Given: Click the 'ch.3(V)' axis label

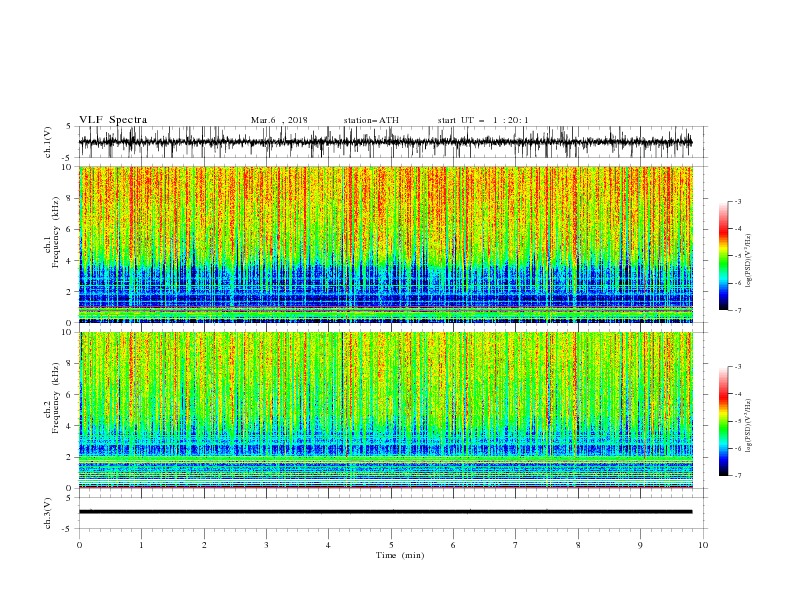Looking at the screenshot, I should [x=48, y=513].
